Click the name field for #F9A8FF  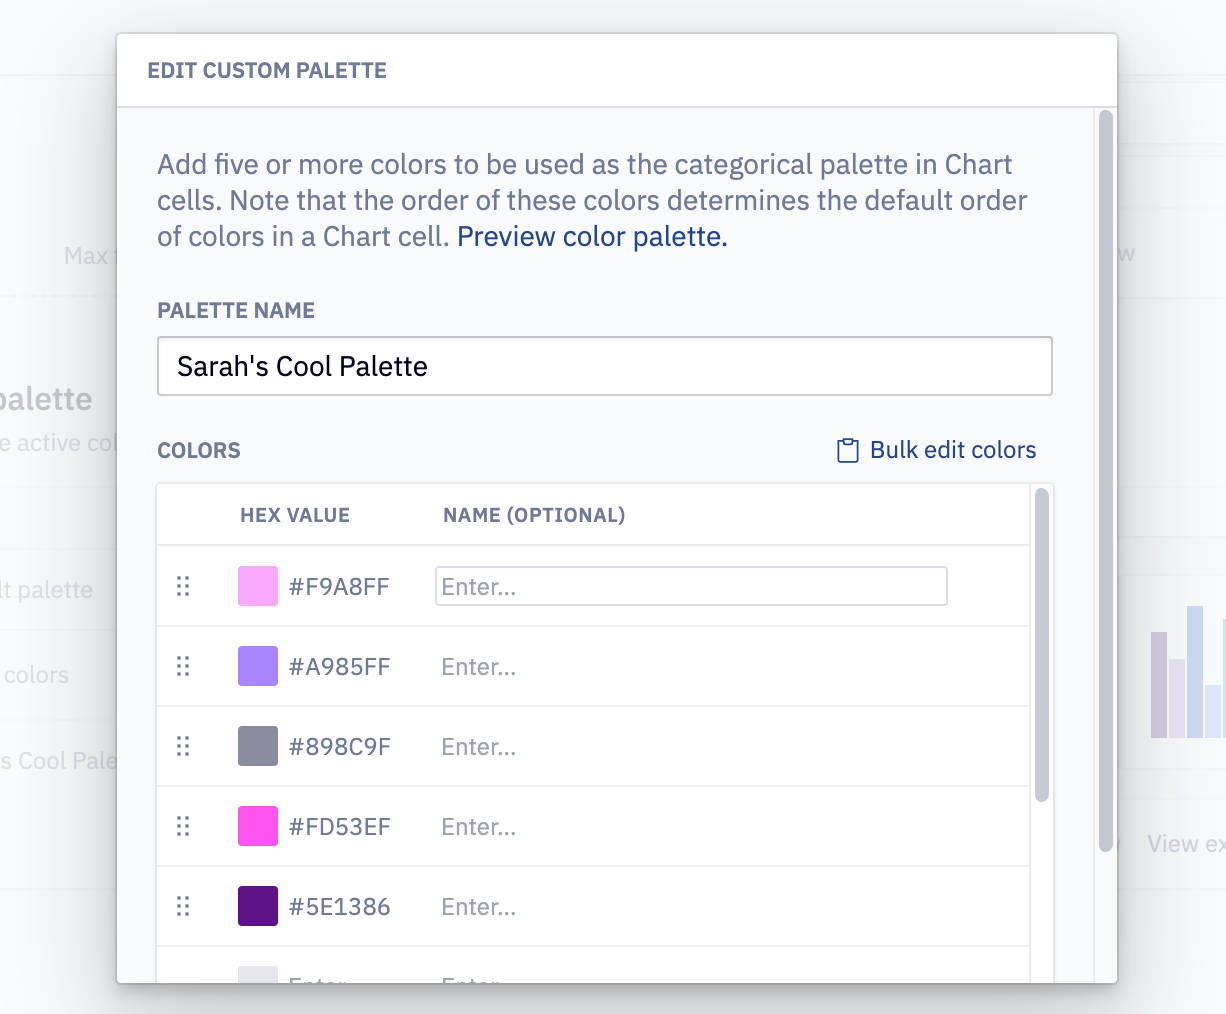(x=690, y=586)
